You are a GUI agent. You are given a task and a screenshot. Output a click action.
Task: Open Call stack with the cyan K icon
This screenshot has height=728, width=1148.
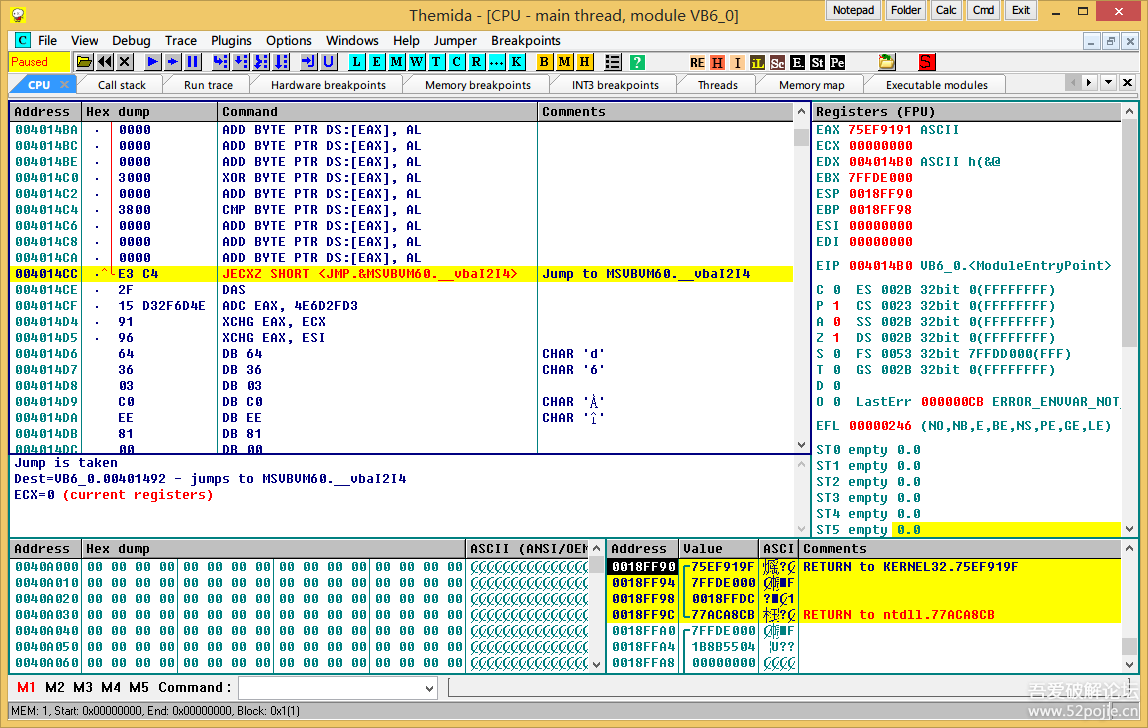point(517,62)
